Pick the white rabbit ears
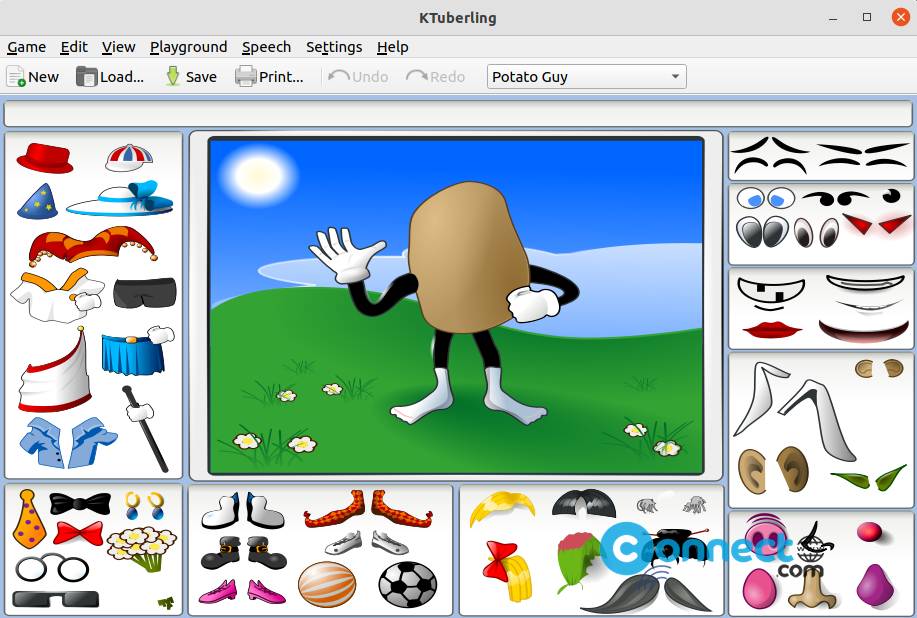This screenshot has height=618, width=917. [x=793, y=410]
